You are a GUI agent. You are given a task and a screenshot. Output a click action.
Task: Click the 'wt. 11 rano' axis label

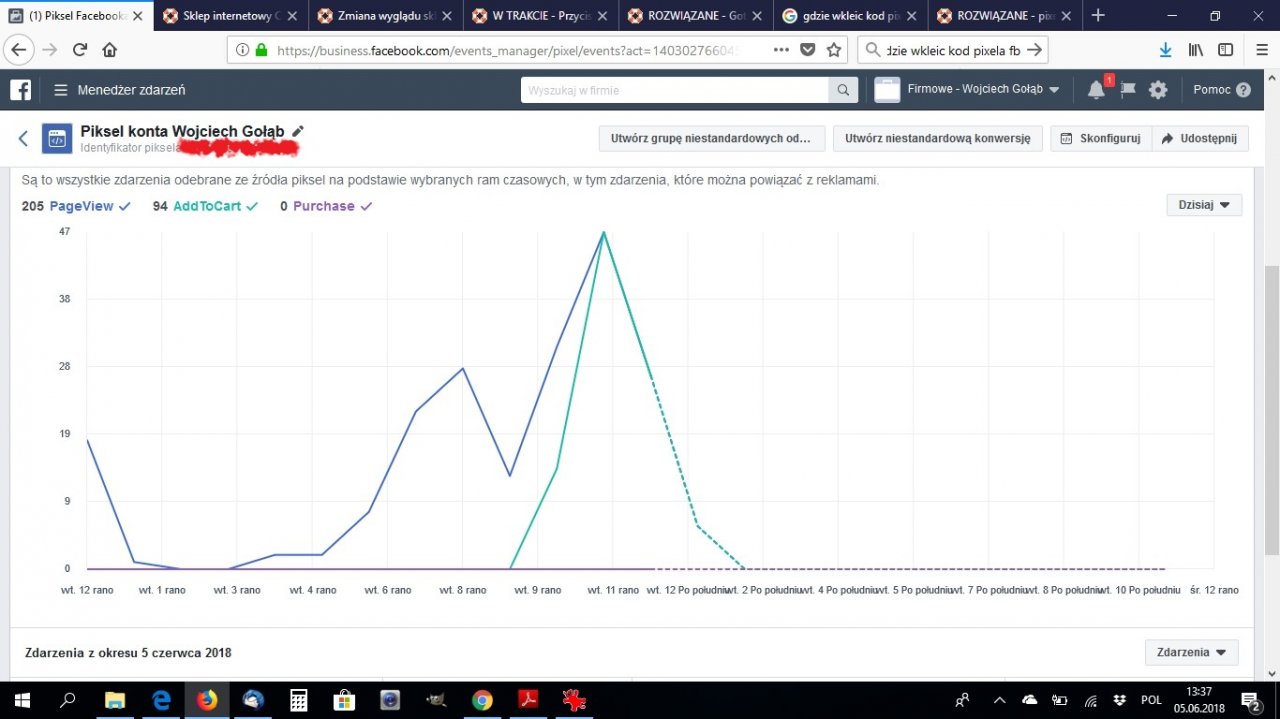click(x=613, y=590)
